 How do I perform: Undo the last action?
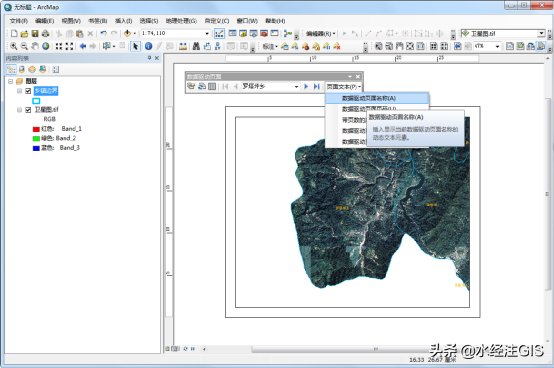pos(103,34)
